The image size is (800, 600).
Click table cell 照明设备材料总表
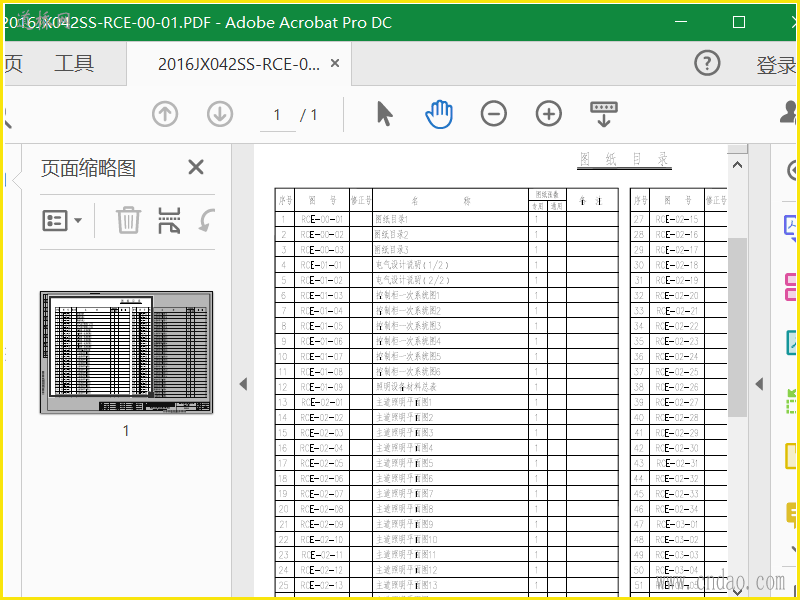click(x=451, y=387)
